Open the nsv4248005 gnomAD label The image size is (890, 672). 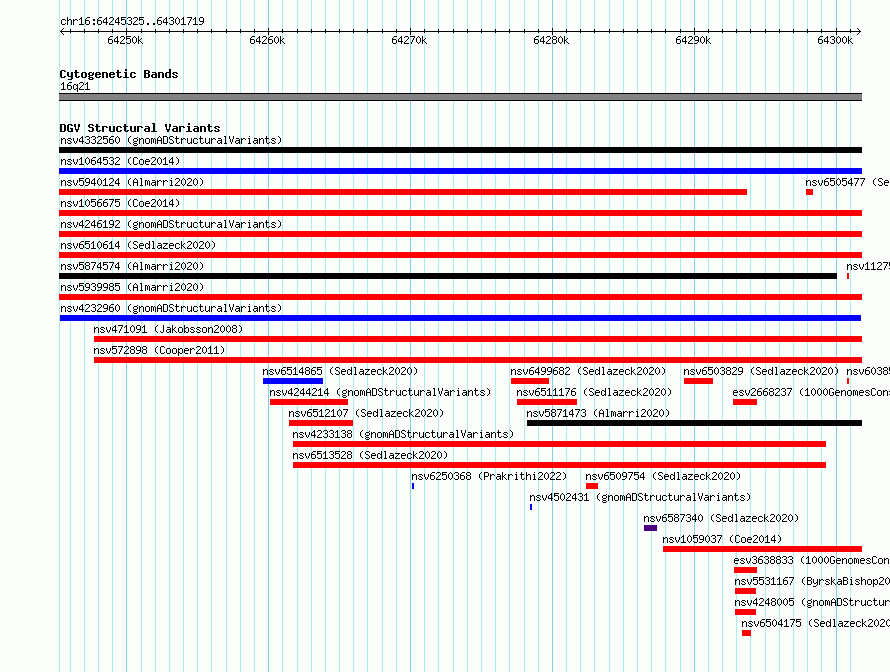812,602
